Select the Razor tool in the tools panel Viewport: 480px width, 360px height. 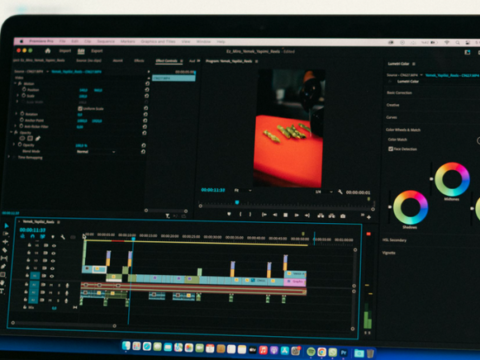pos(4,250)
